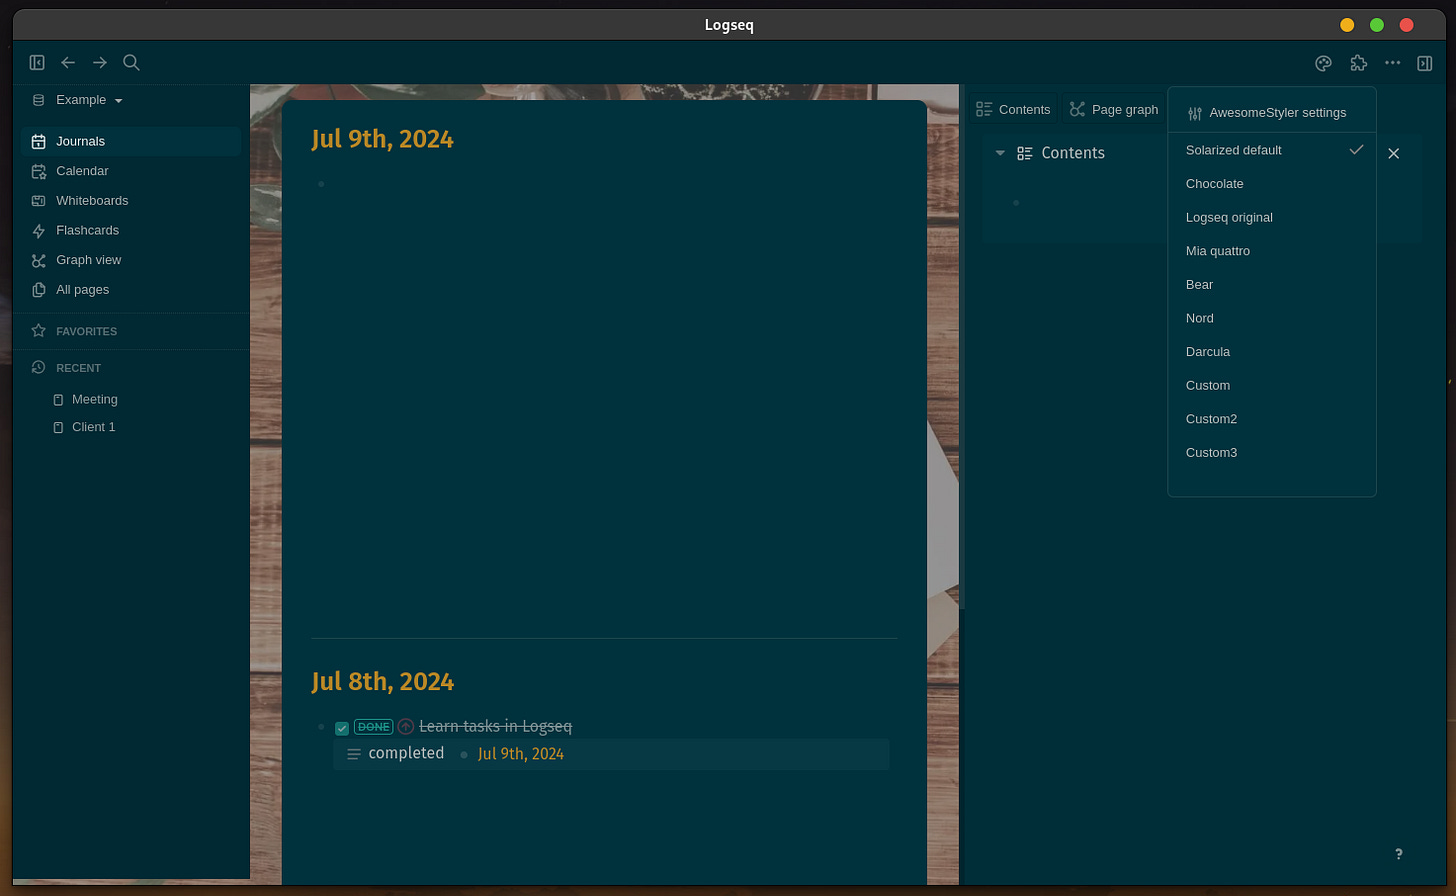Click the DONE task marker

click(374, 727)
